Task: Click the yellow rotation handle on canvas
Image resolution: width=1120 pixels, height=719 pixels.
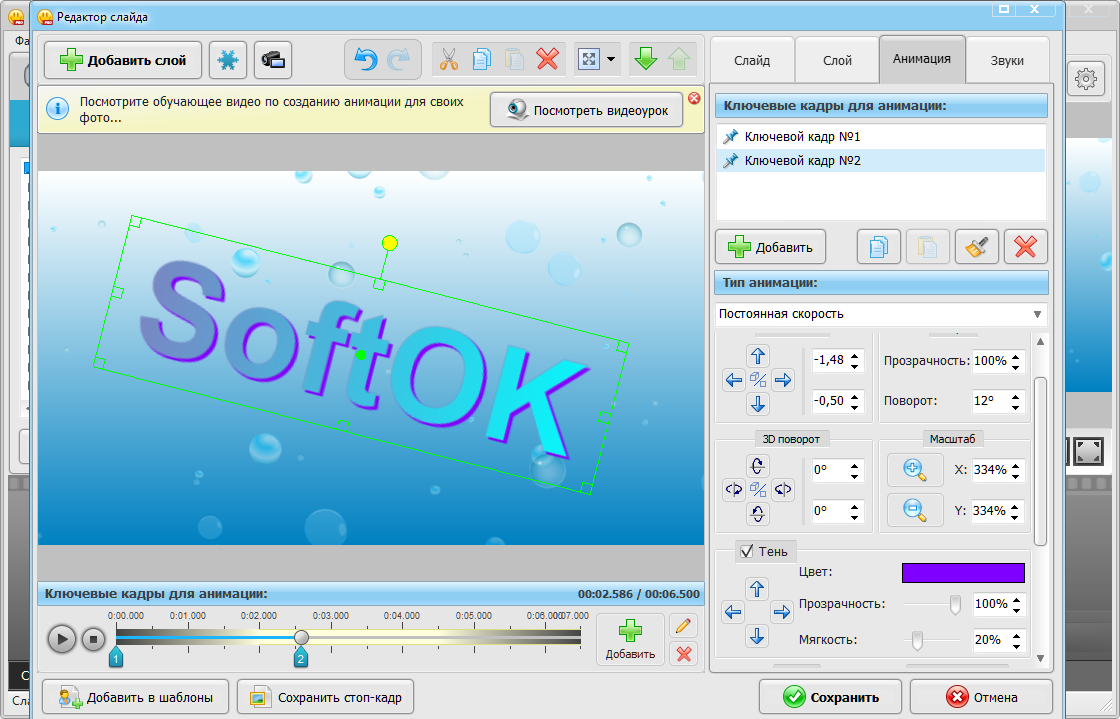Action: coord(389,243)
